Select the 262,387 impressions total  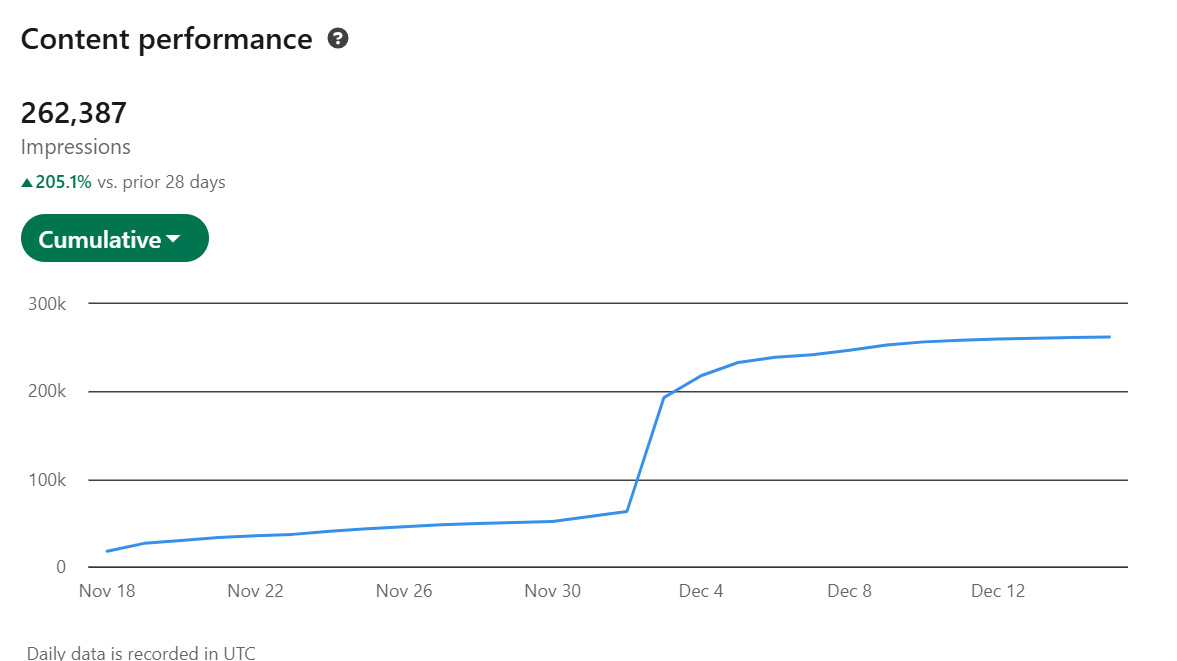click(73, 112)
